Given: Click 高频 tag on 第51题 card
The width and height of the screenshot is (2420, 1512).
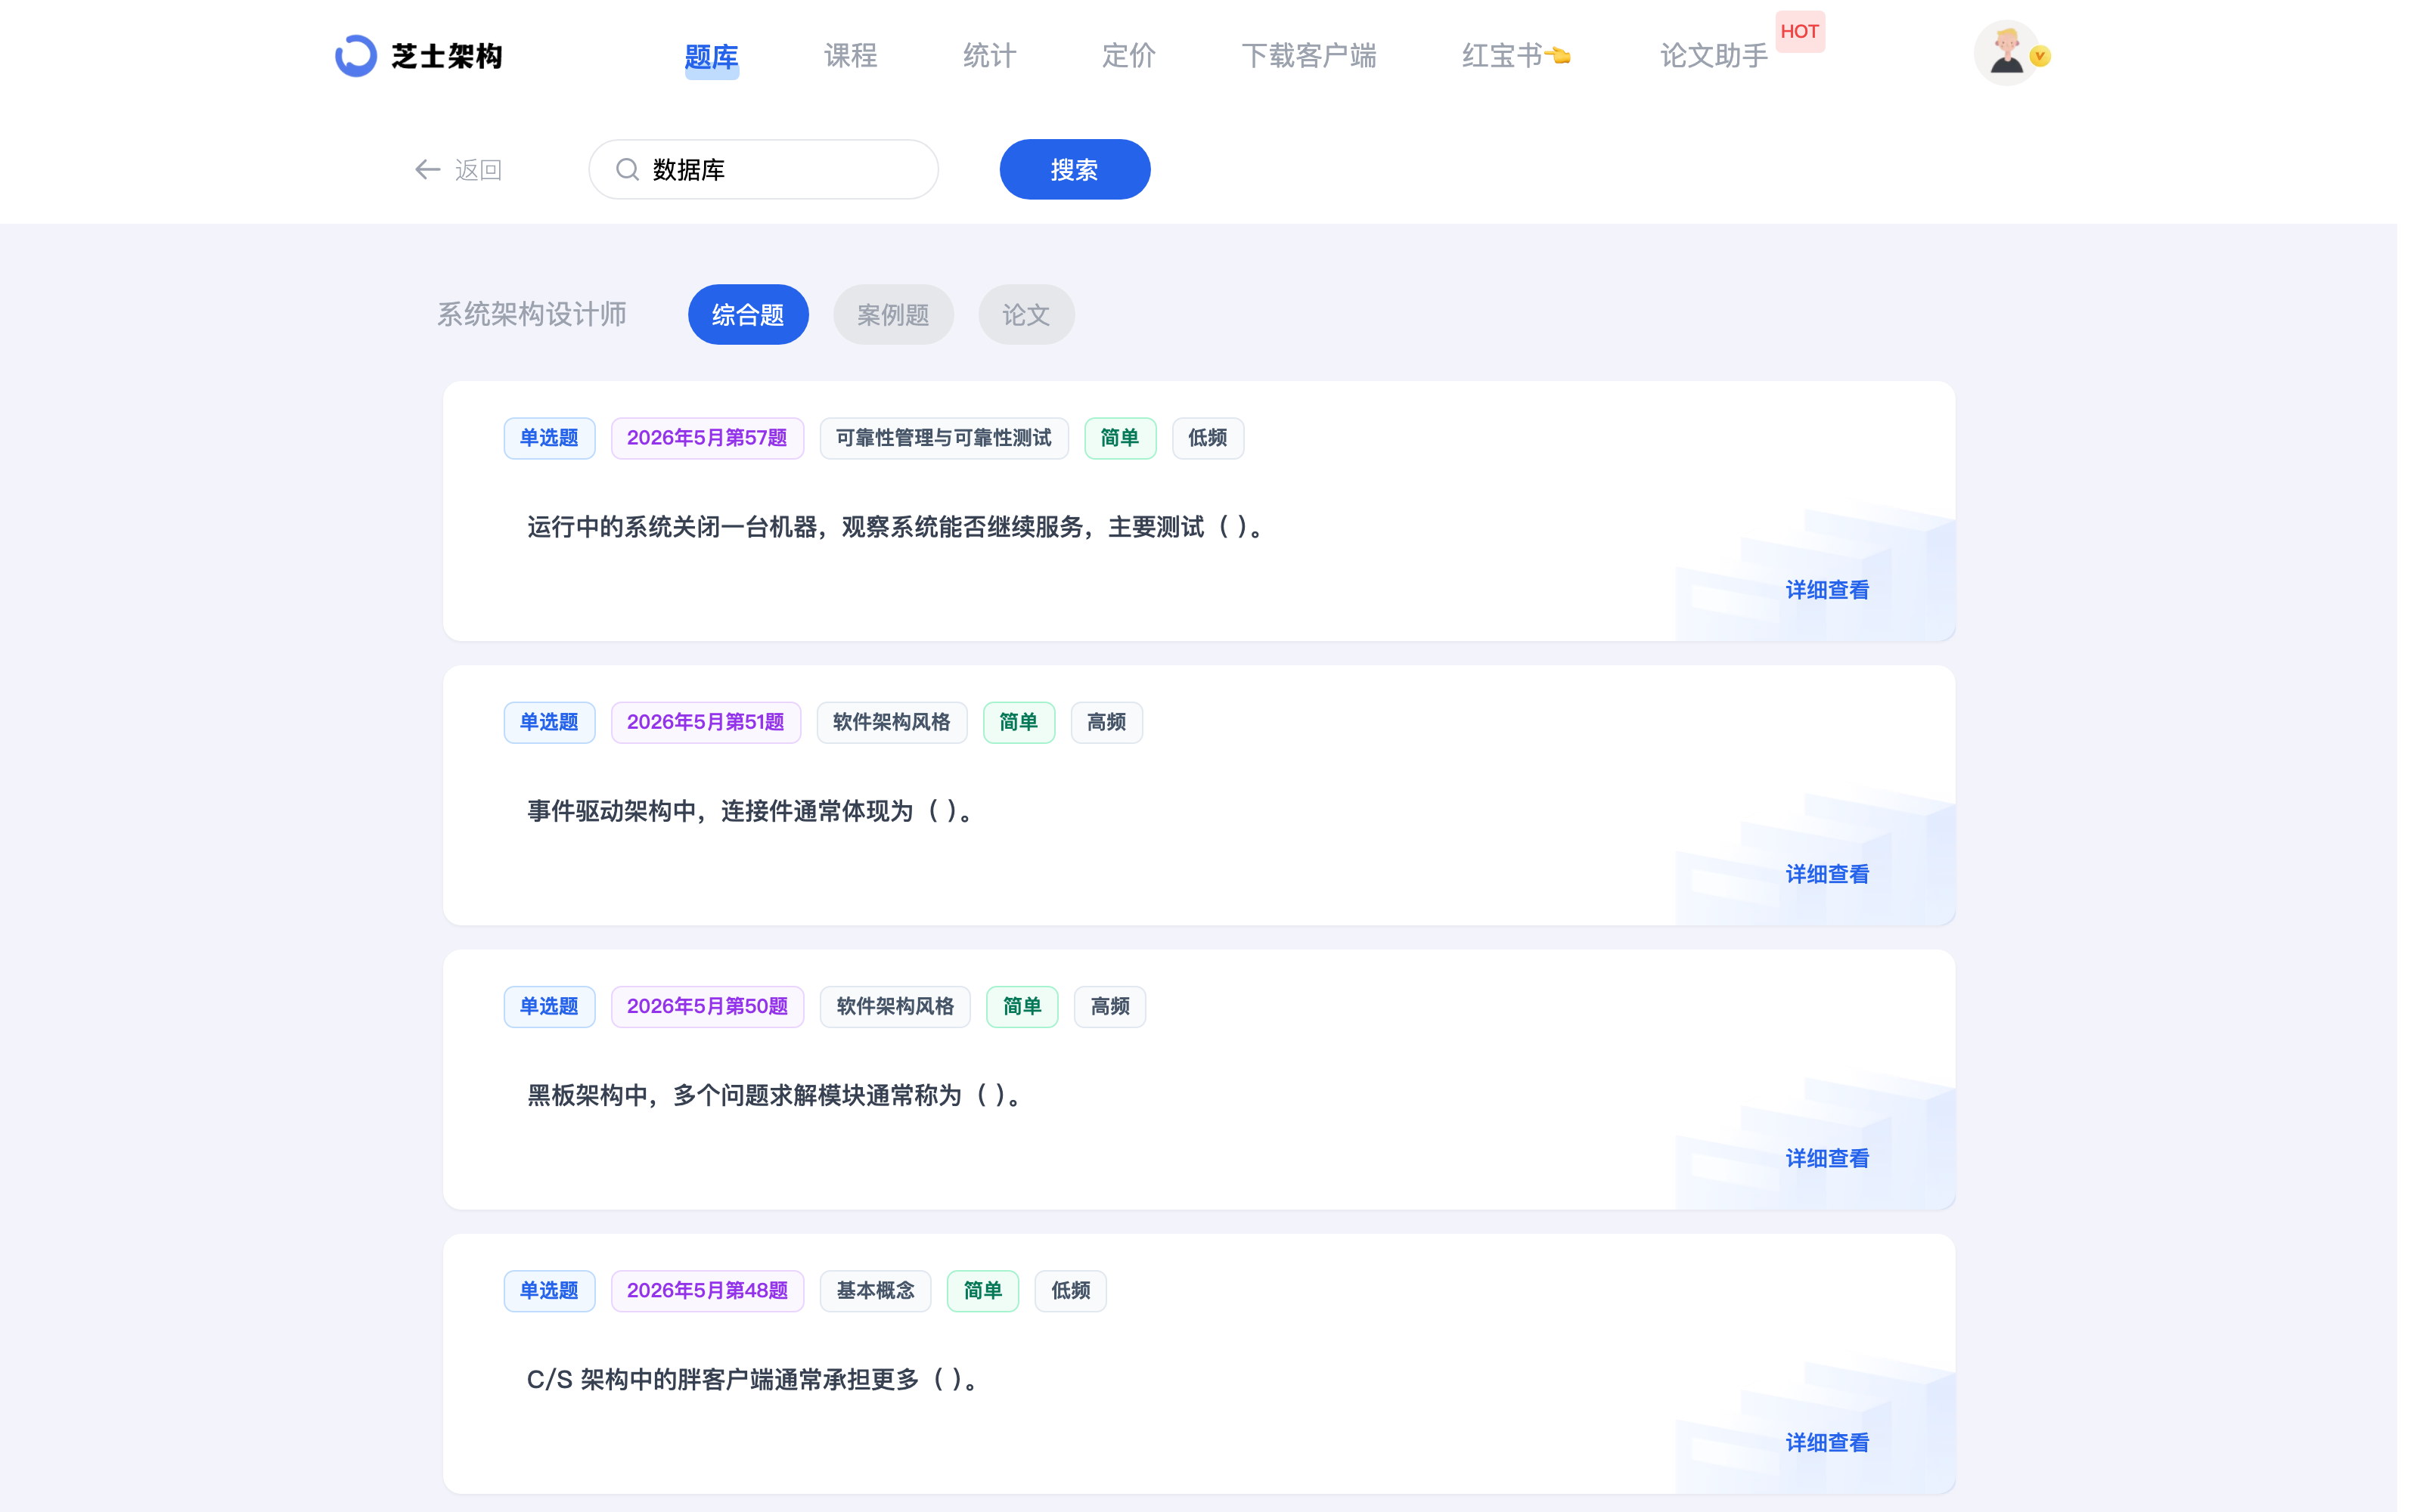Looking at the screenshot, I should (x=1107, y=722).
